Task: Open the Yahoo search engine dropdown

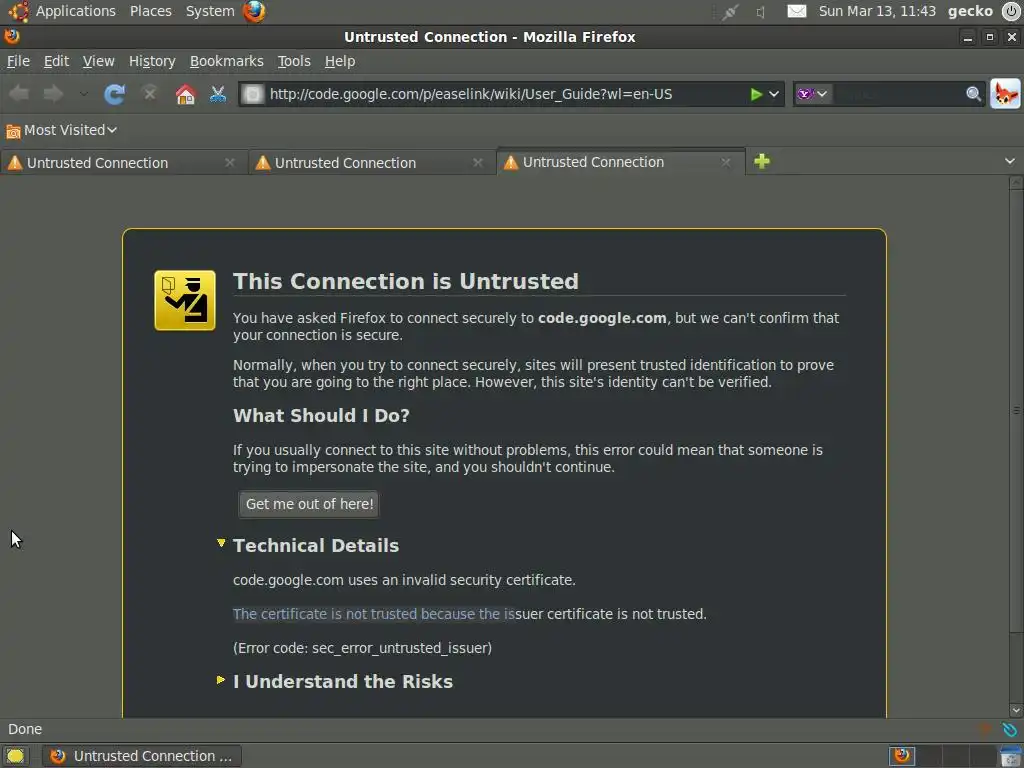Action: [x=812, y=94]
